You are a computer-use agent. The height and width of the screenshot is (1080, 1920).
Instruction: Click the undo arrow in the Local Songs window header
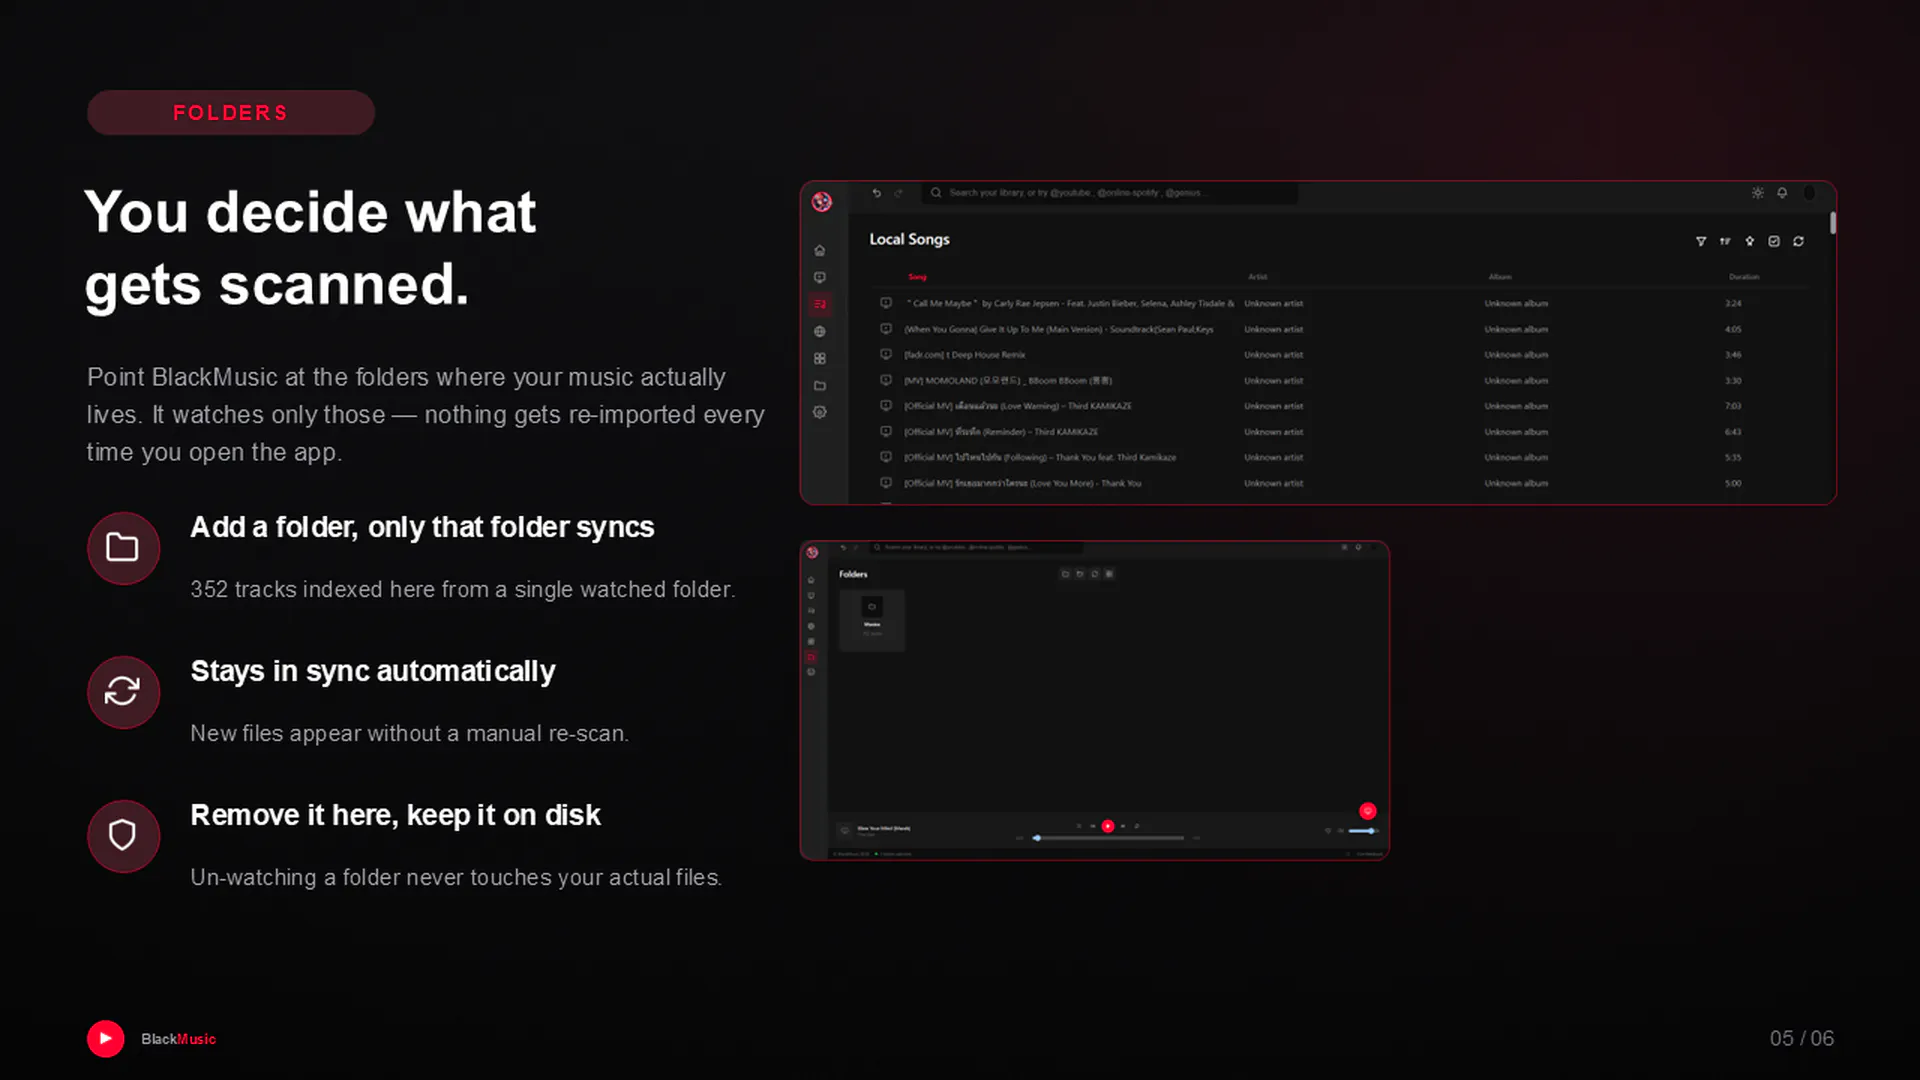point(876,193)
